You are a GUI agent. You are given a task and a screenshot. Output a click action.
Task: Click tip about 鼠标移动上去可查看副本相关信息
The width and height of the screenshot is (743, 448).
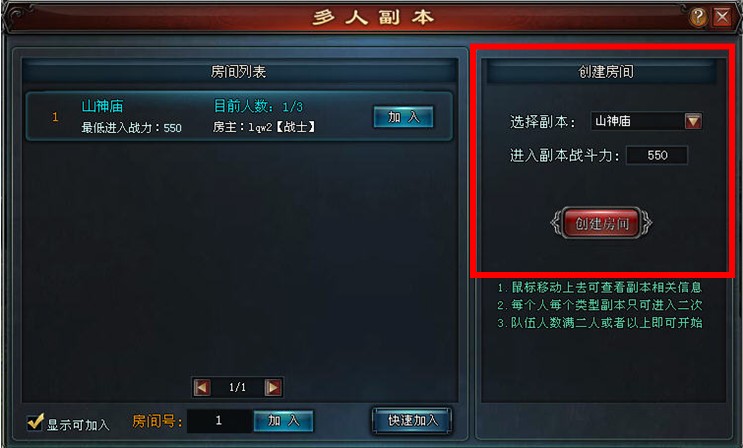[x=599, y=287]
